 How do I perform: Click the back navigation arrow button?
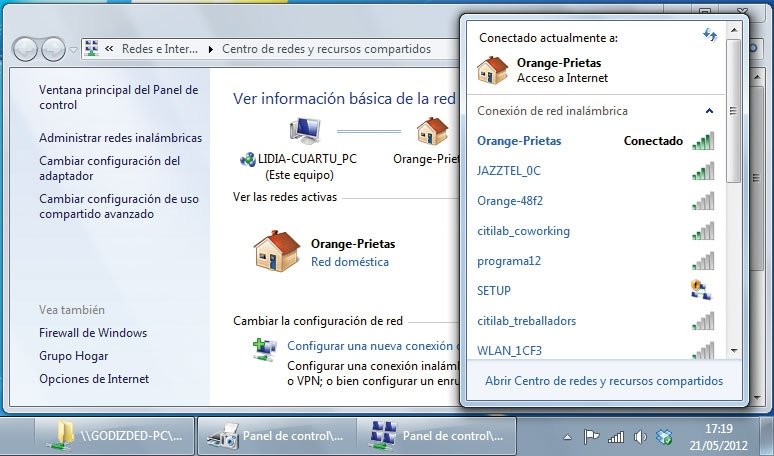point(25,49)
